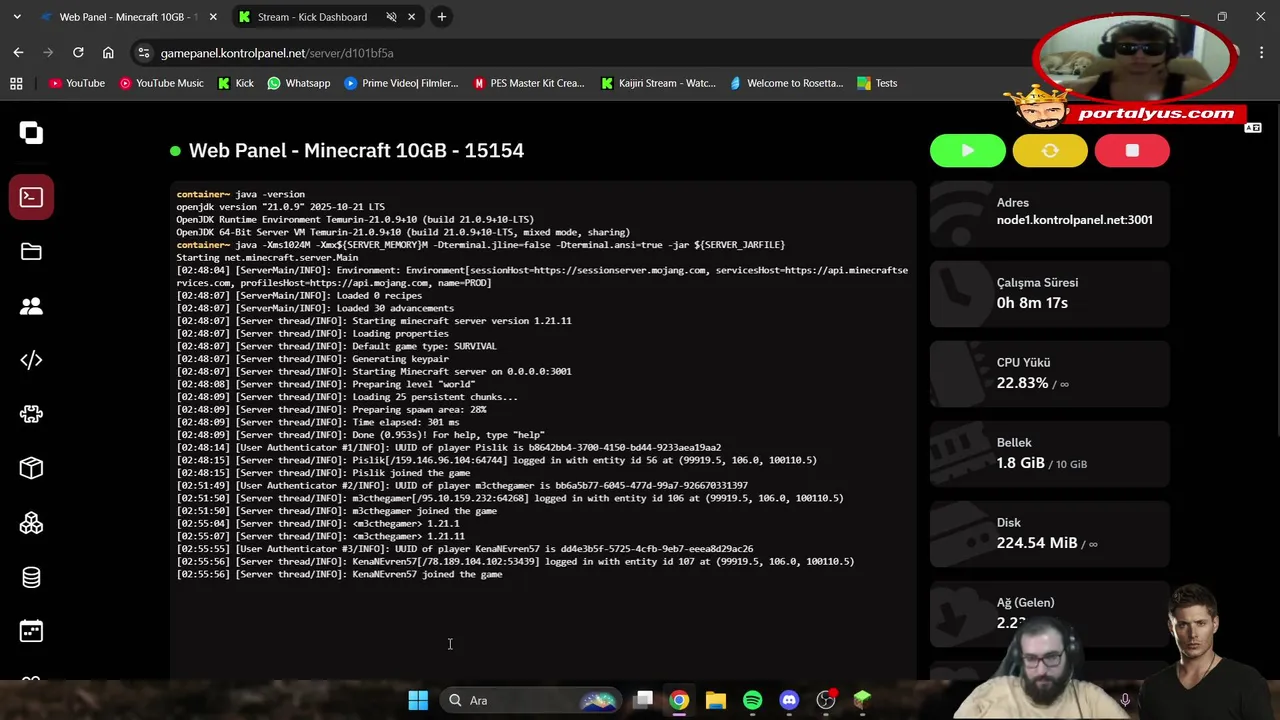Open Spotify from the taskbar
The width and height of the screenshot is (1280, 720).
(753, 700)
